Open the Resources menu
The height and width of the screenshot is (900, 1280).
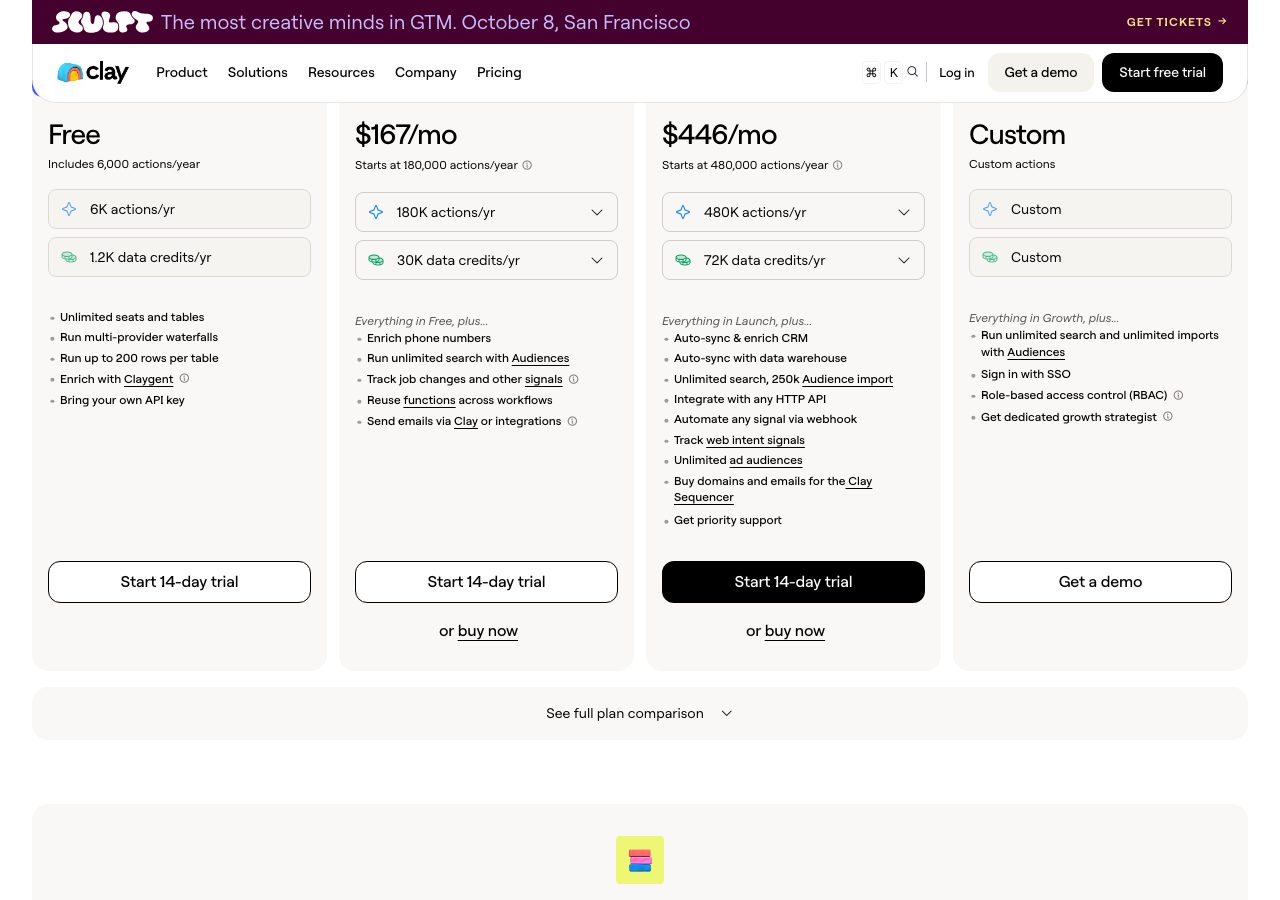(341, 72)
